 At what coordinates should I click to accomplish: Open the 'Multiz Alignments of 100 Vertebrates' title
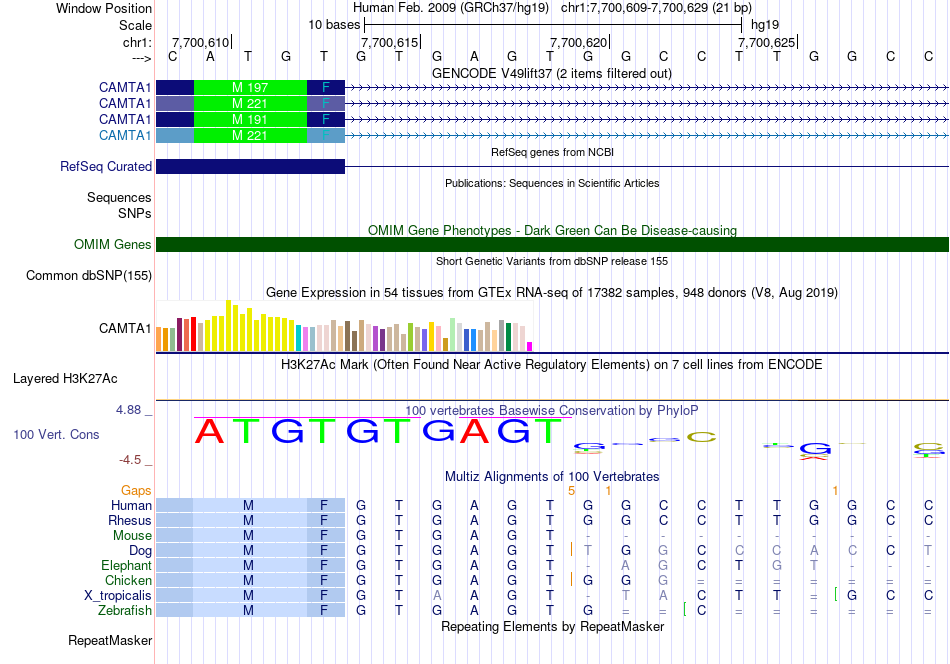pyautogui.click(x=552, y=476)
